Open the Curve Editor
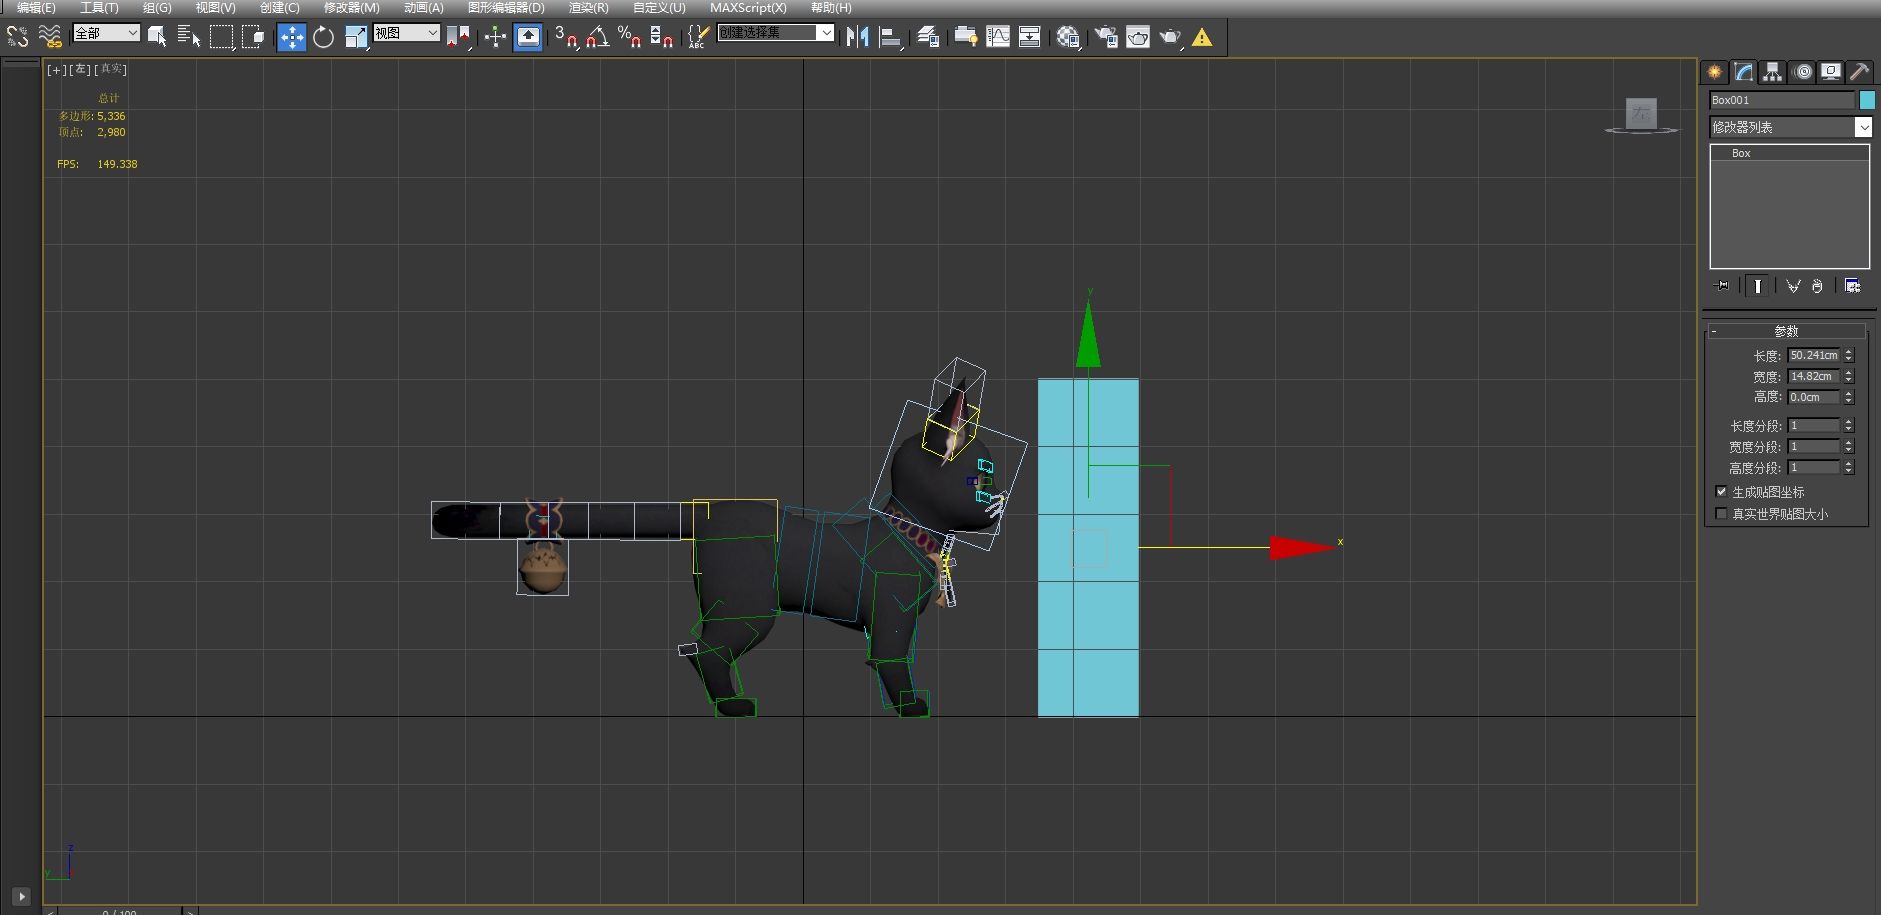 (997, 37)
